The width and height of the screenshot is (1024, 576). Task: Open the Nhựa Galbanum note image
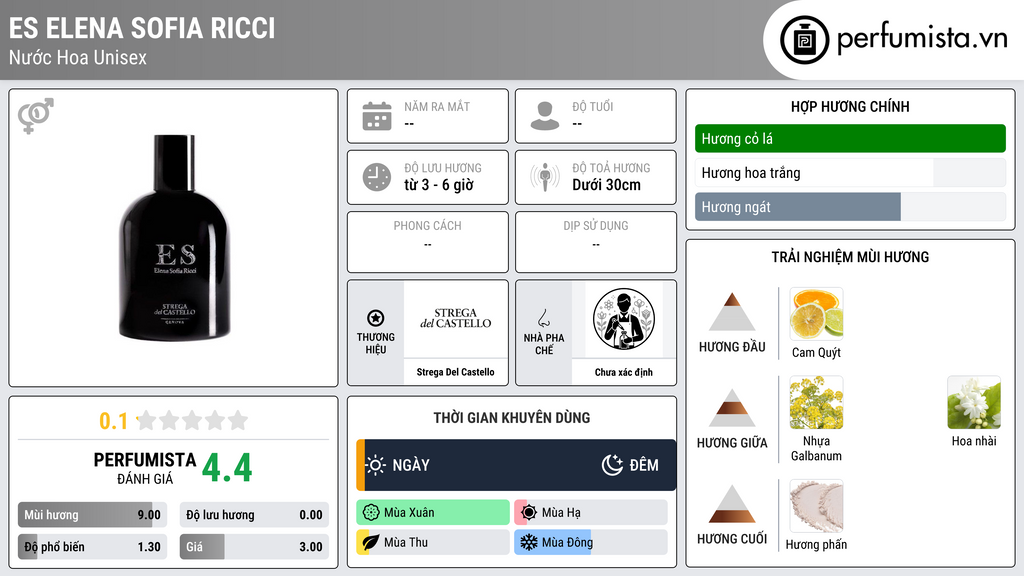pyautogui.click(x=816, y=402)
